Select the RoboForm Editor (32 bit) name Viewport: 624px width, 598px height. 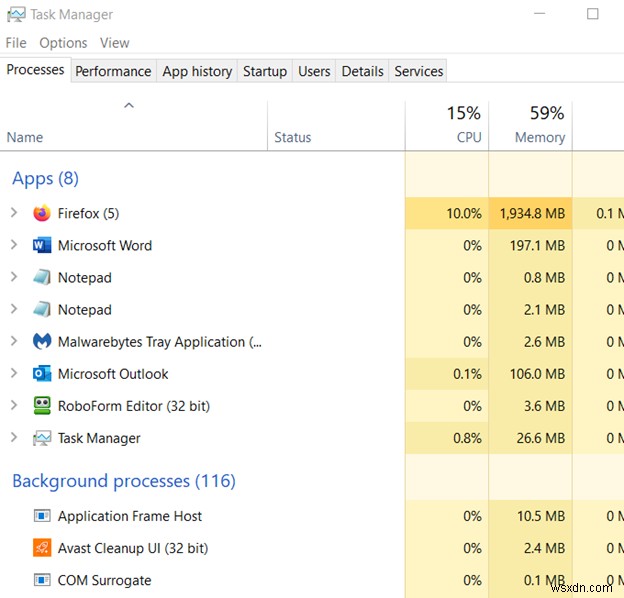(134, 406)
